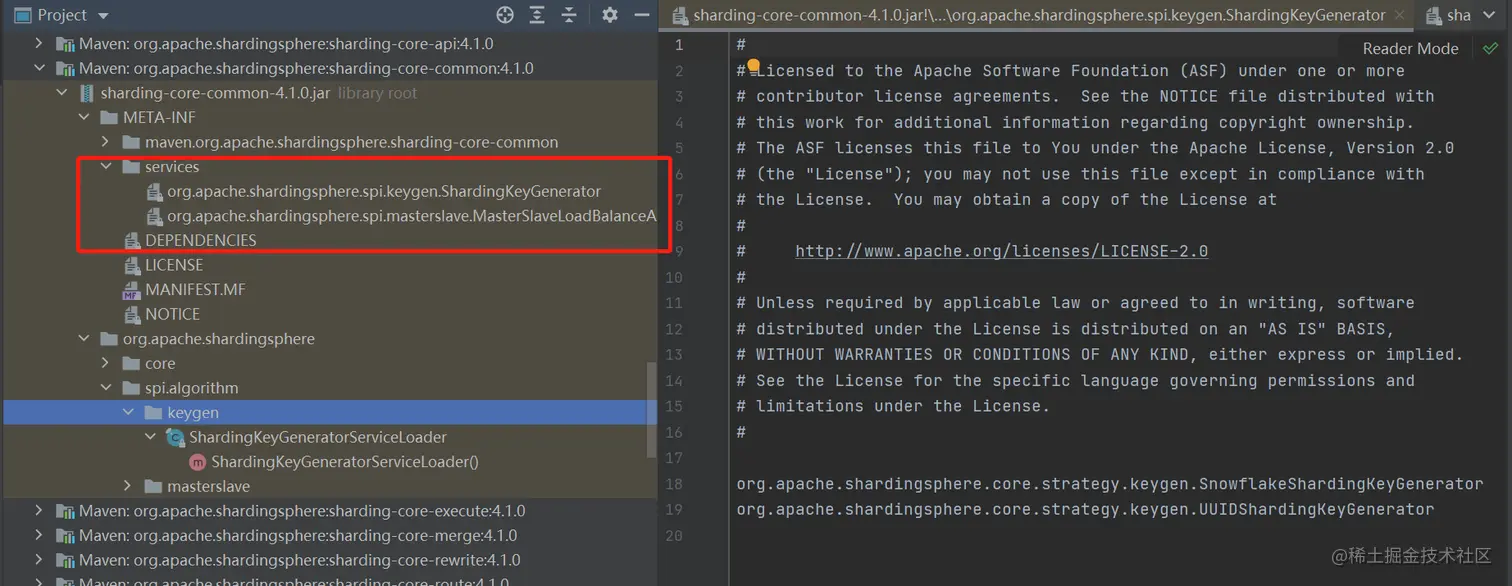Image resolution: width=1512 pixels, height=586 pixels.
Task: Select the LICENSE file
Action: 174,265
